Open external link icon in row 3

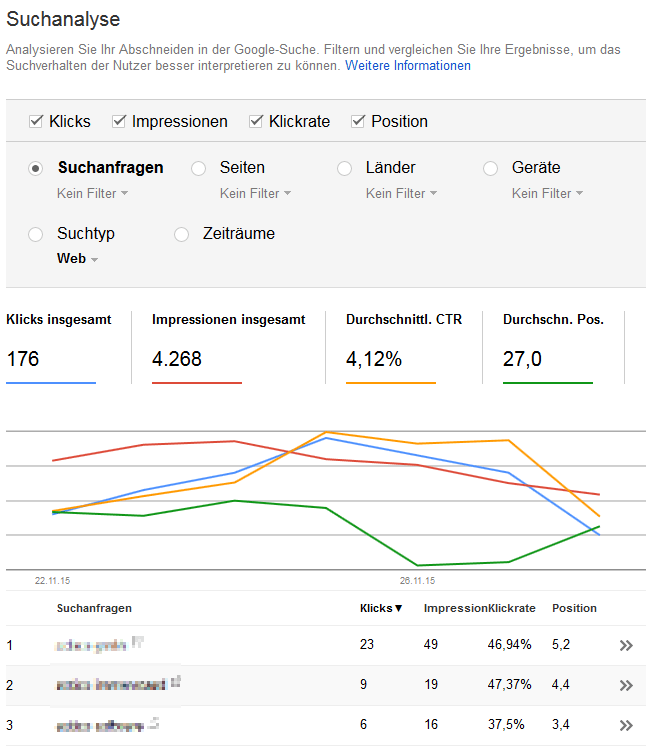153,723
